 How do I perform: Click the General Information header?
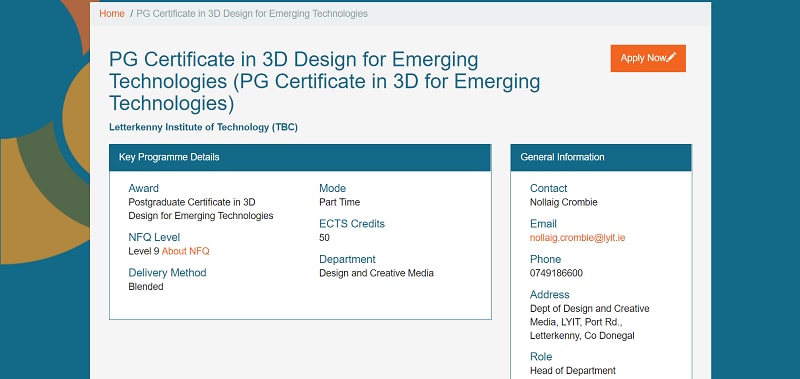click(x=601, y=157)
